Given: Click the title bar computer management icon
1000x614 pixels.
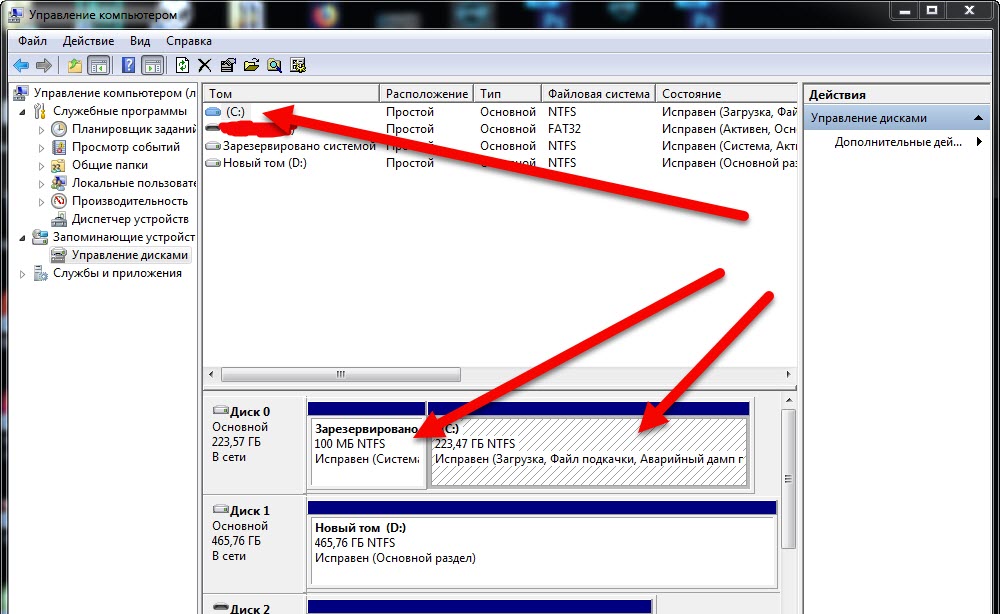Looking at the screenshot, I should click(16, 13).
